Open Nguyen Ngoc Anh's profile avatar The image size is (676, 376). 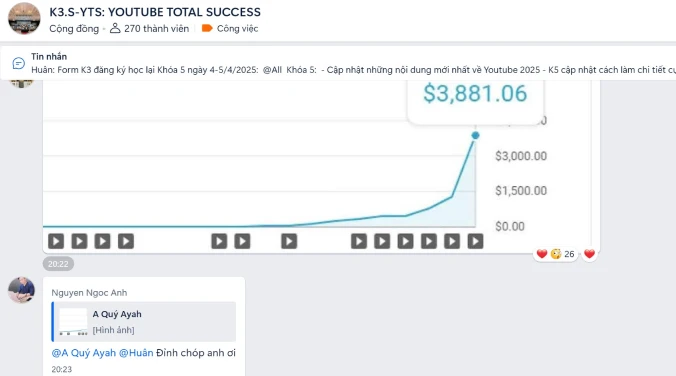pos(21,290)
